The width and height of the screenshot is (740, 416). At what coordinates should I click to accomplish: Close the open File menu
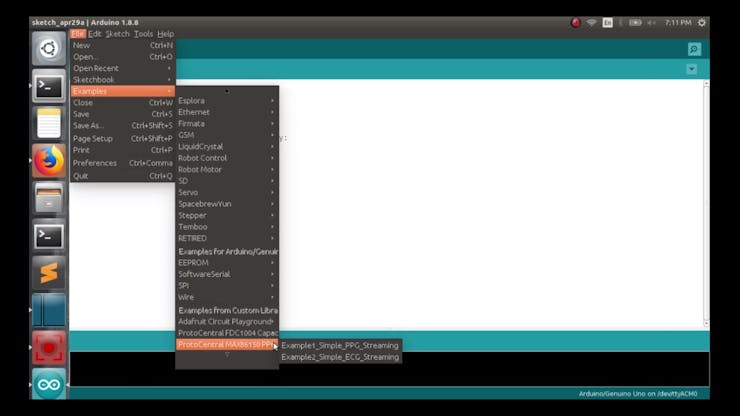(x=78, y=34)
